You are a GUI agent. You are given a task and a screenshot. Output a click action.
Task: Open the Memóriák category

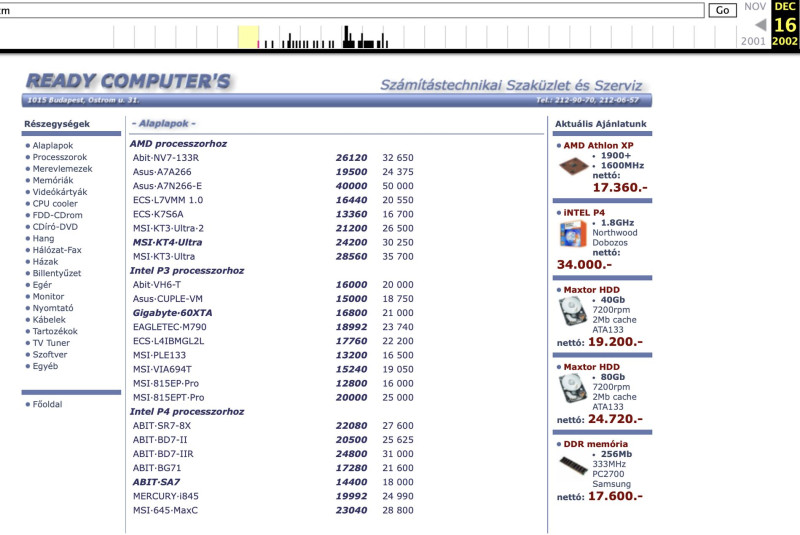53,181
